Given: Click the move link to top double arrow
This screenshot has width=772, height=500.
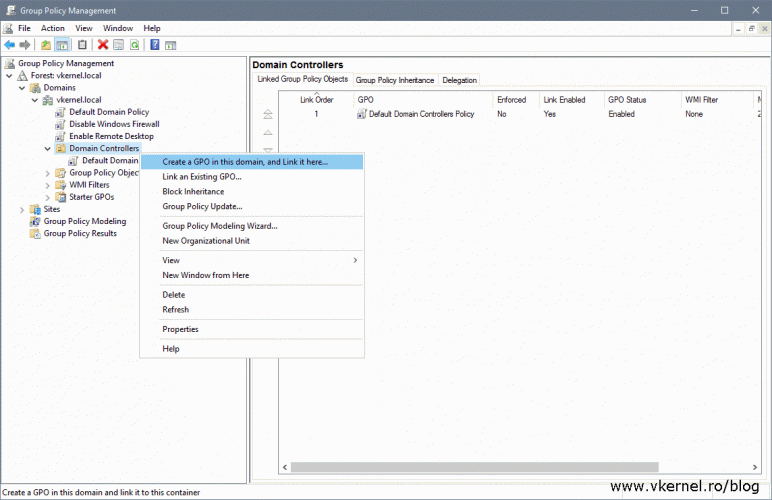Looking at the screenshot, I should pos(268,114).
